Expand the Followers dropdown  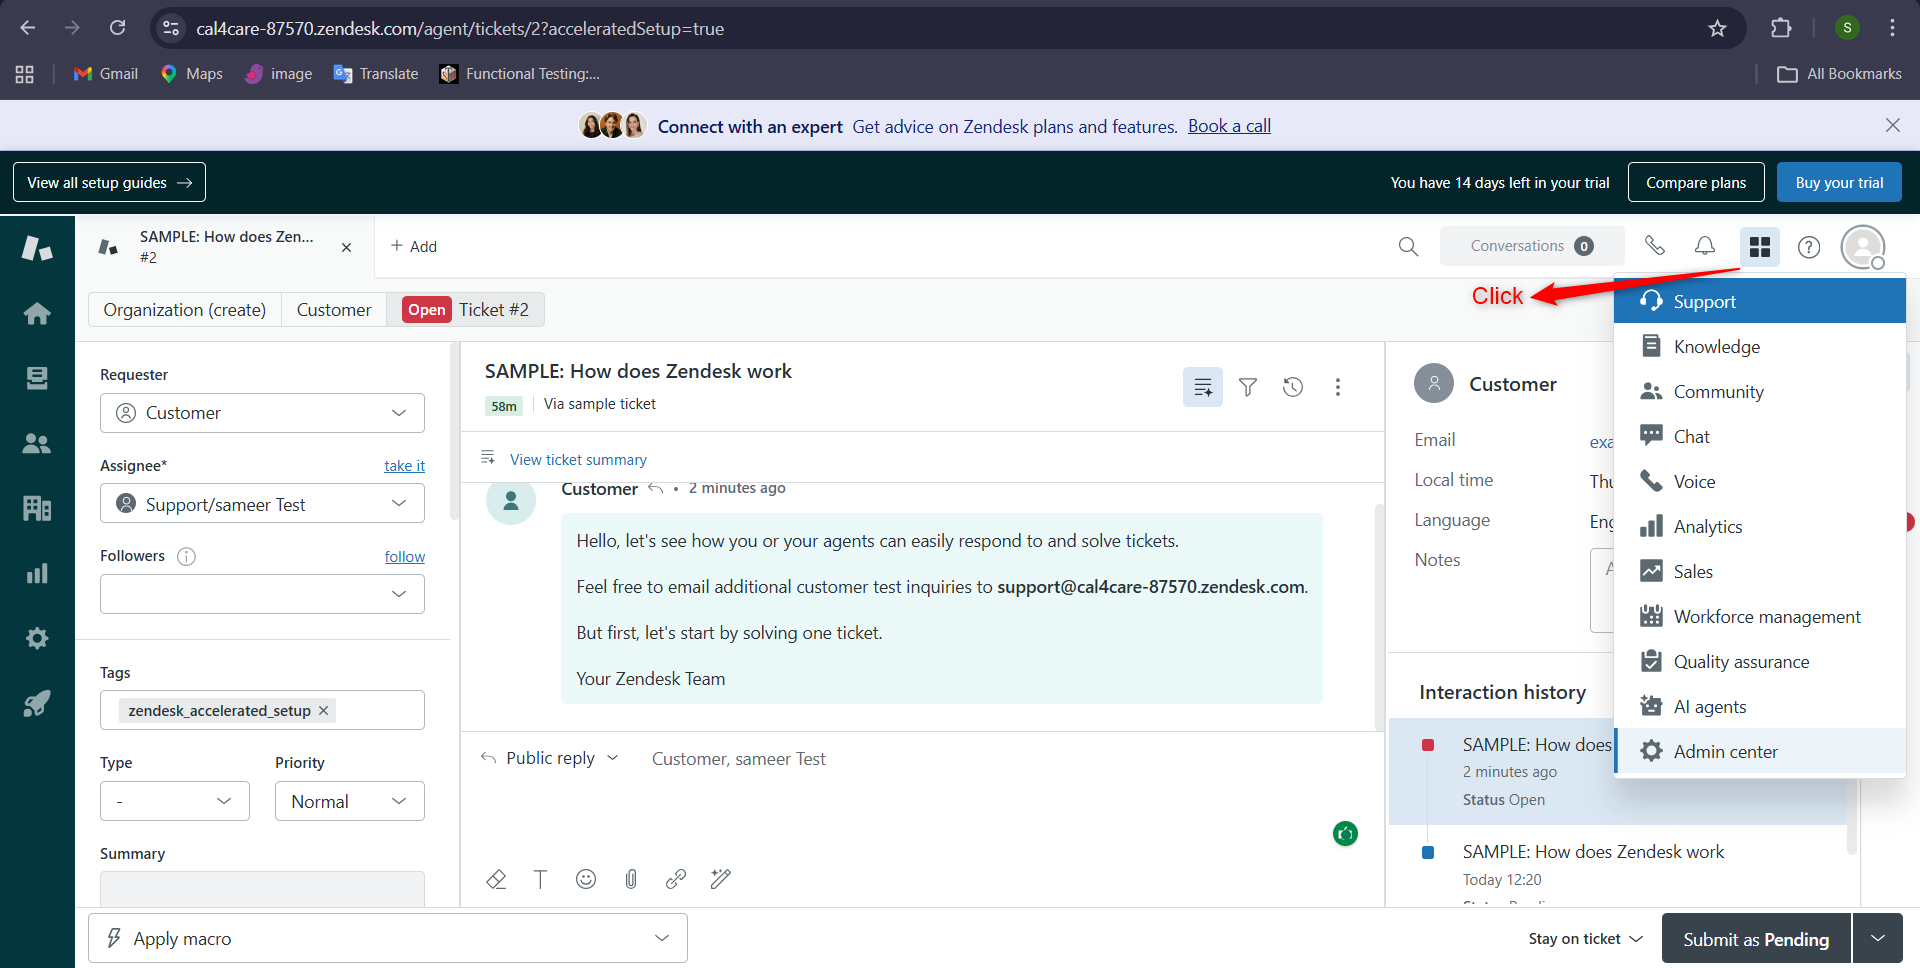coord(262,594)
